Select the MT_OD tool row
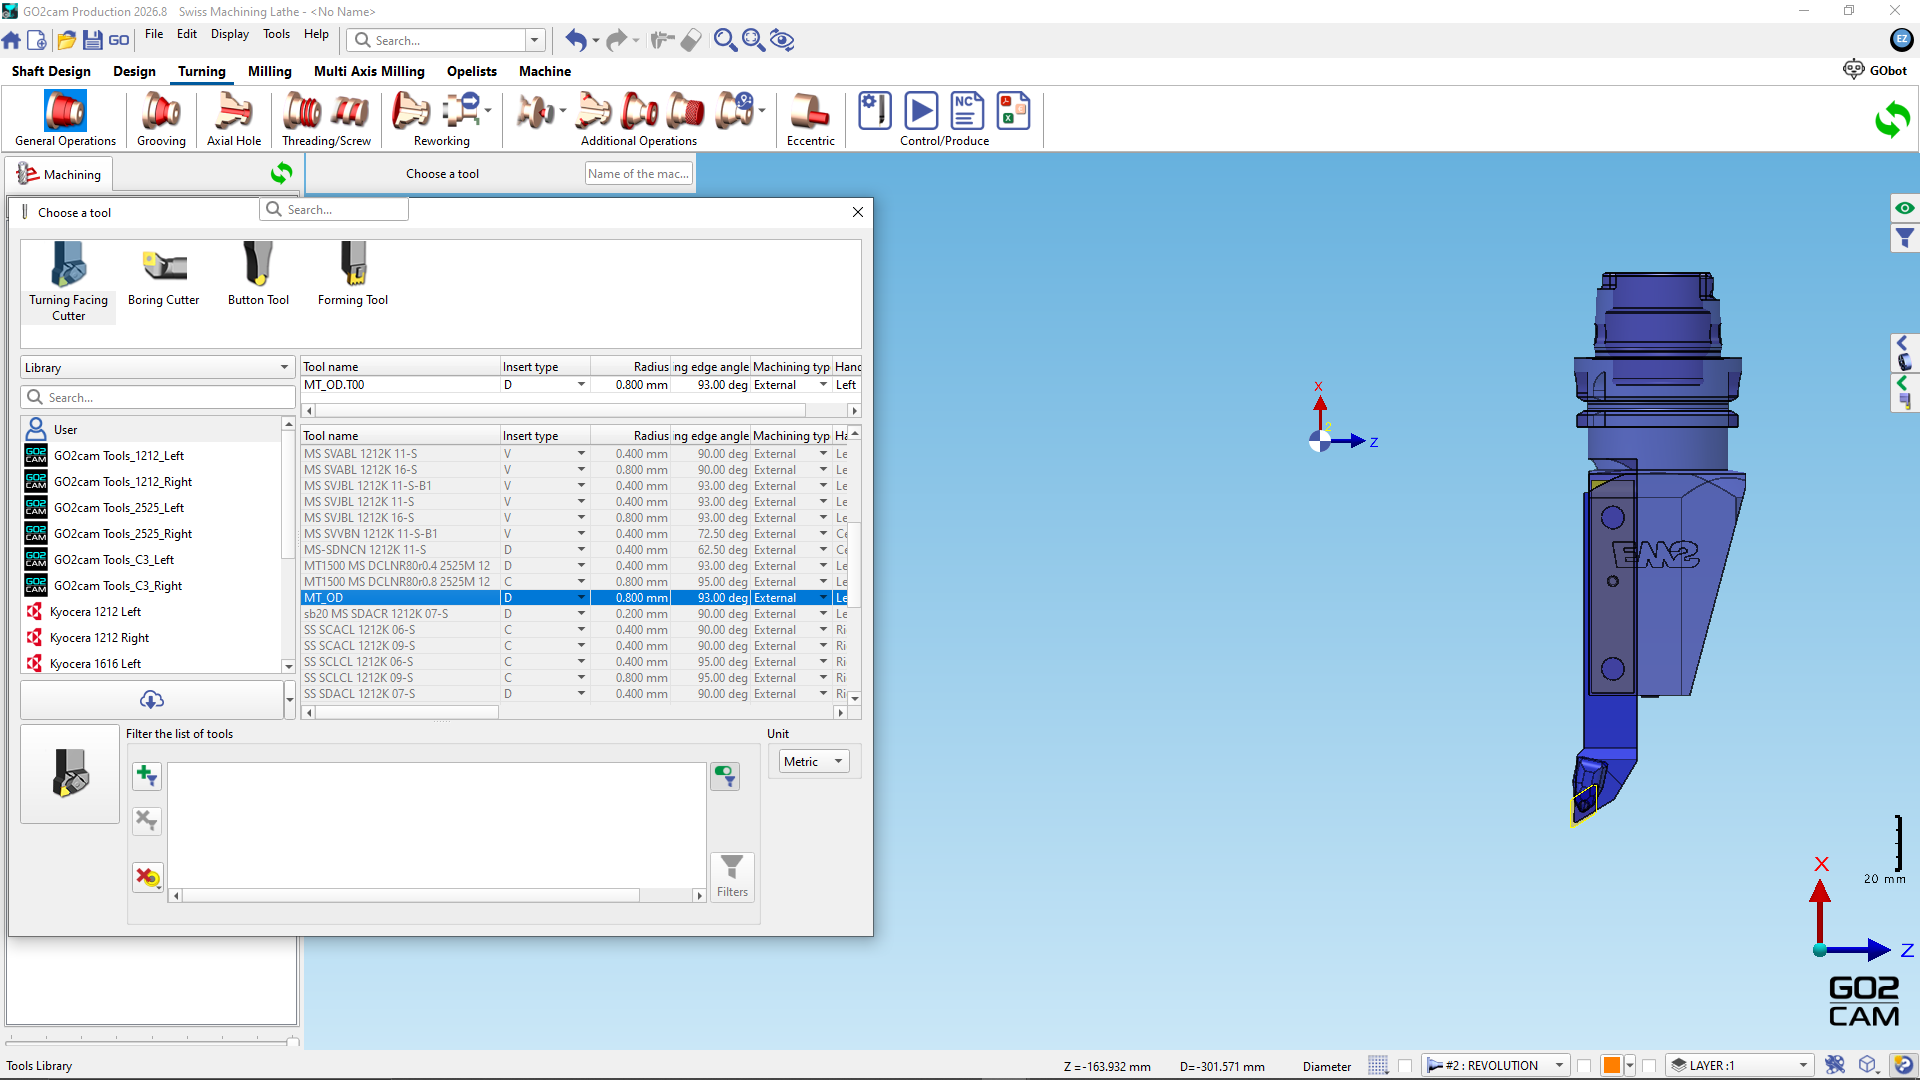Viewport: 1920px width, 1080px height. [x=575, y=598]
